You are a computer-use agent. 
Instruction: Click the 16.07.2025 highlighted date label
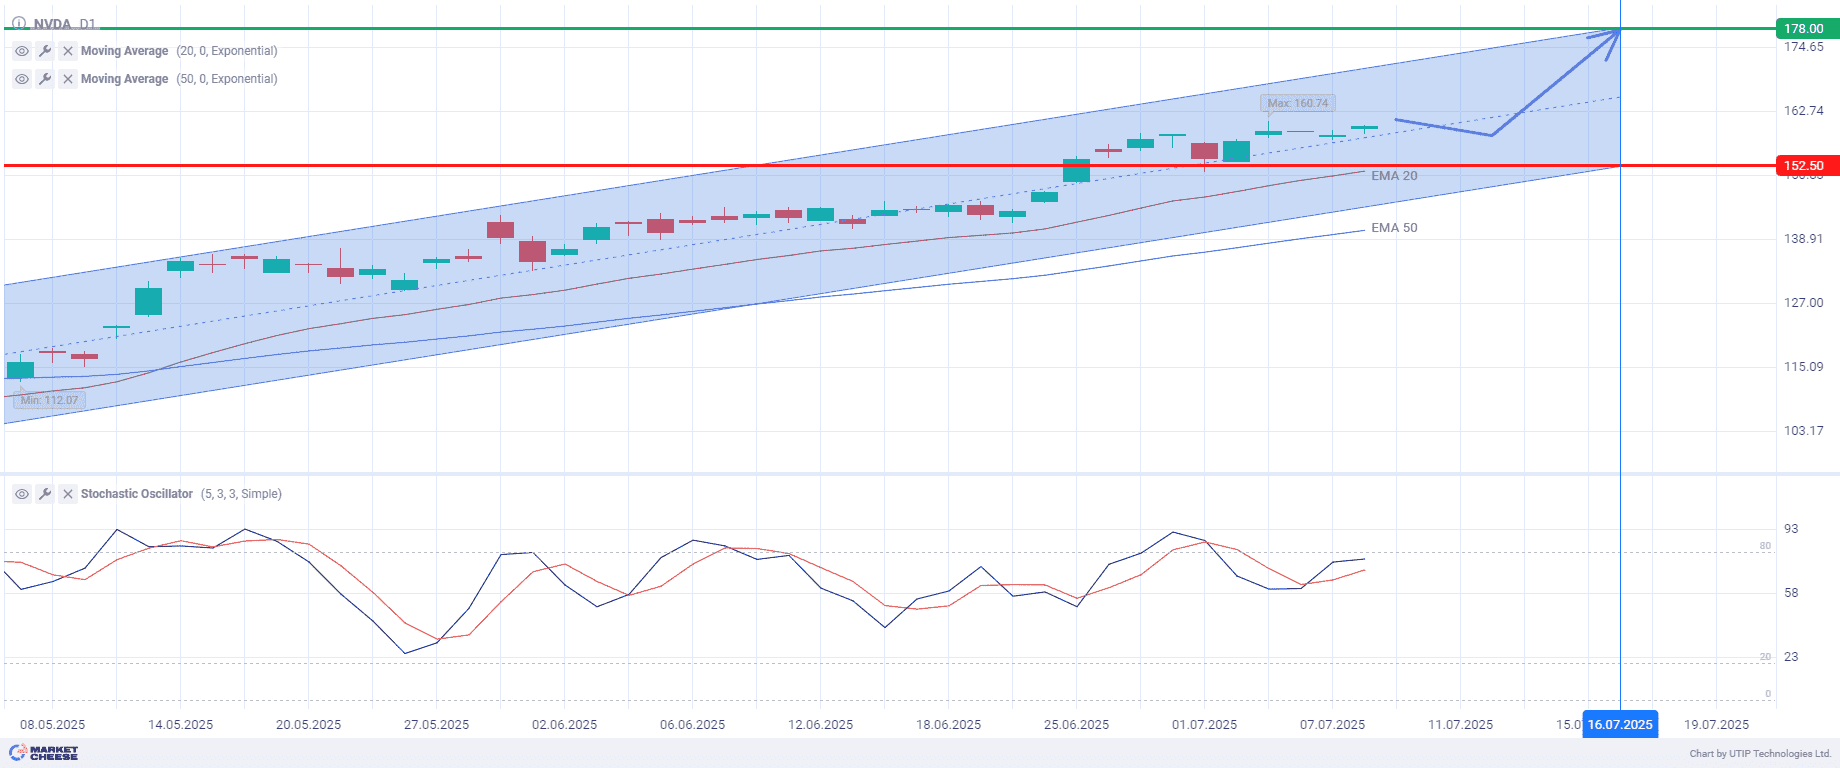click(1620, 725)
